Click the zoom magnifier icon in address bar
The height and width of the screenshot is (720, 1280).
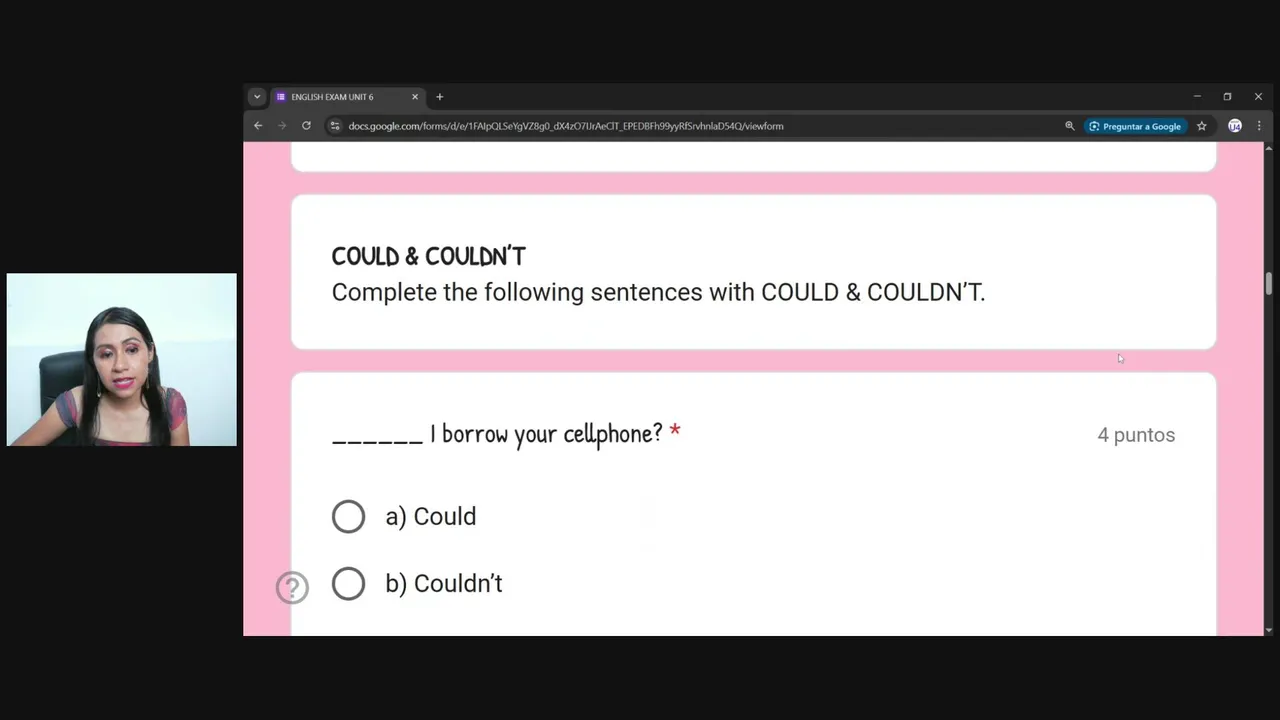click(x=1069, y=126)
